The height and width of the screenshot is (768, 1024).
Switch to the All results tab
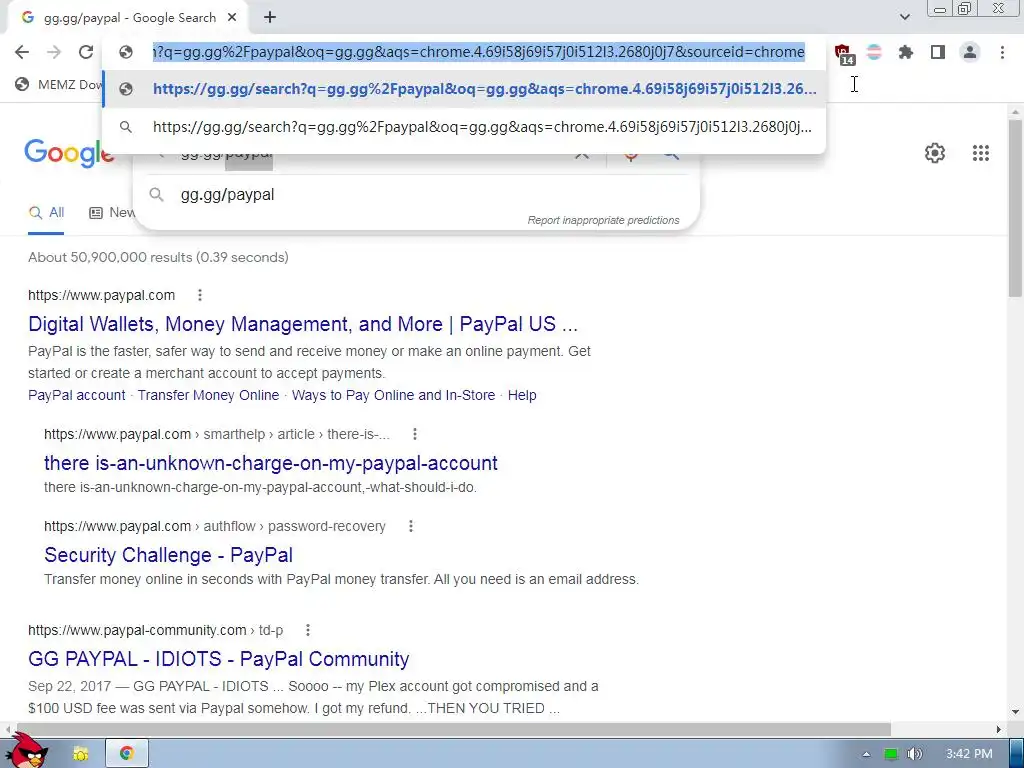[x=46, y=213]
